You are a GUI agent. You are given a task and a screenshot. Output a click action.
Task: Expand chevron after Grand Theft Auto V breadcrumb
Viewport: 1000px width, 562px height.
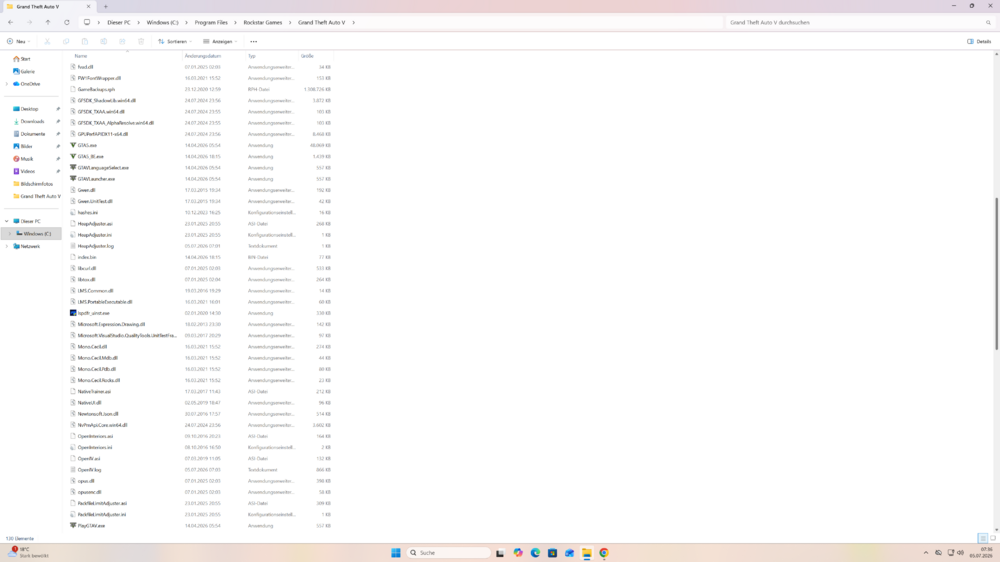point(353,22)
